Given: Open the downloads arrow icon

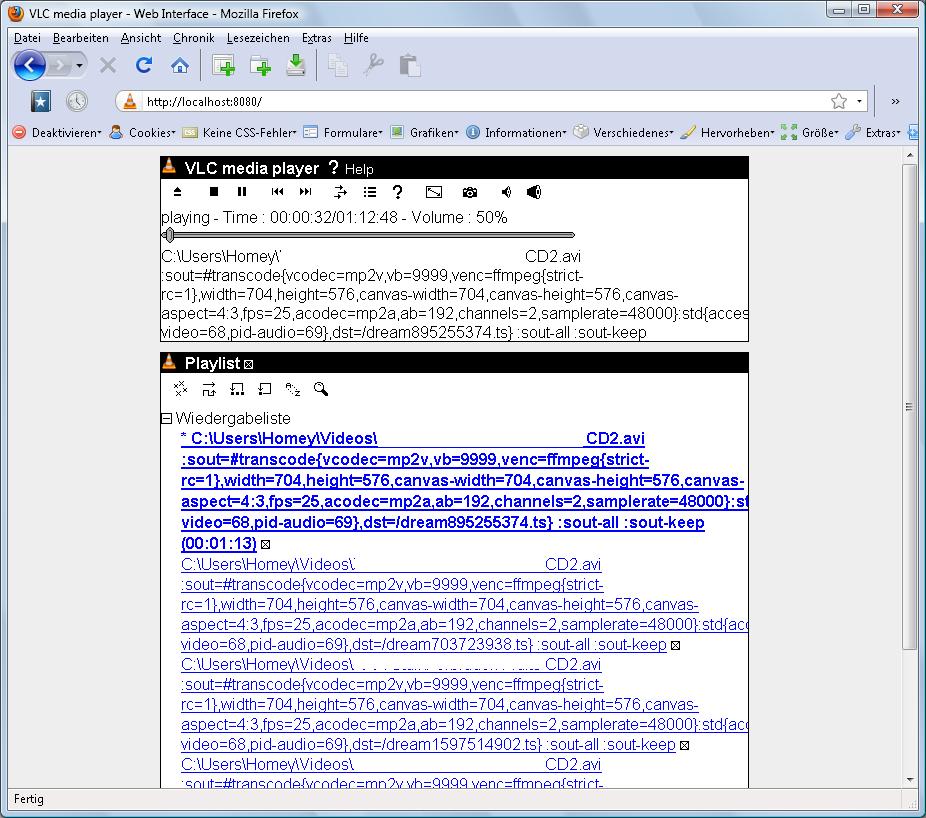Looking at the screenshot, I should [296, 65].
